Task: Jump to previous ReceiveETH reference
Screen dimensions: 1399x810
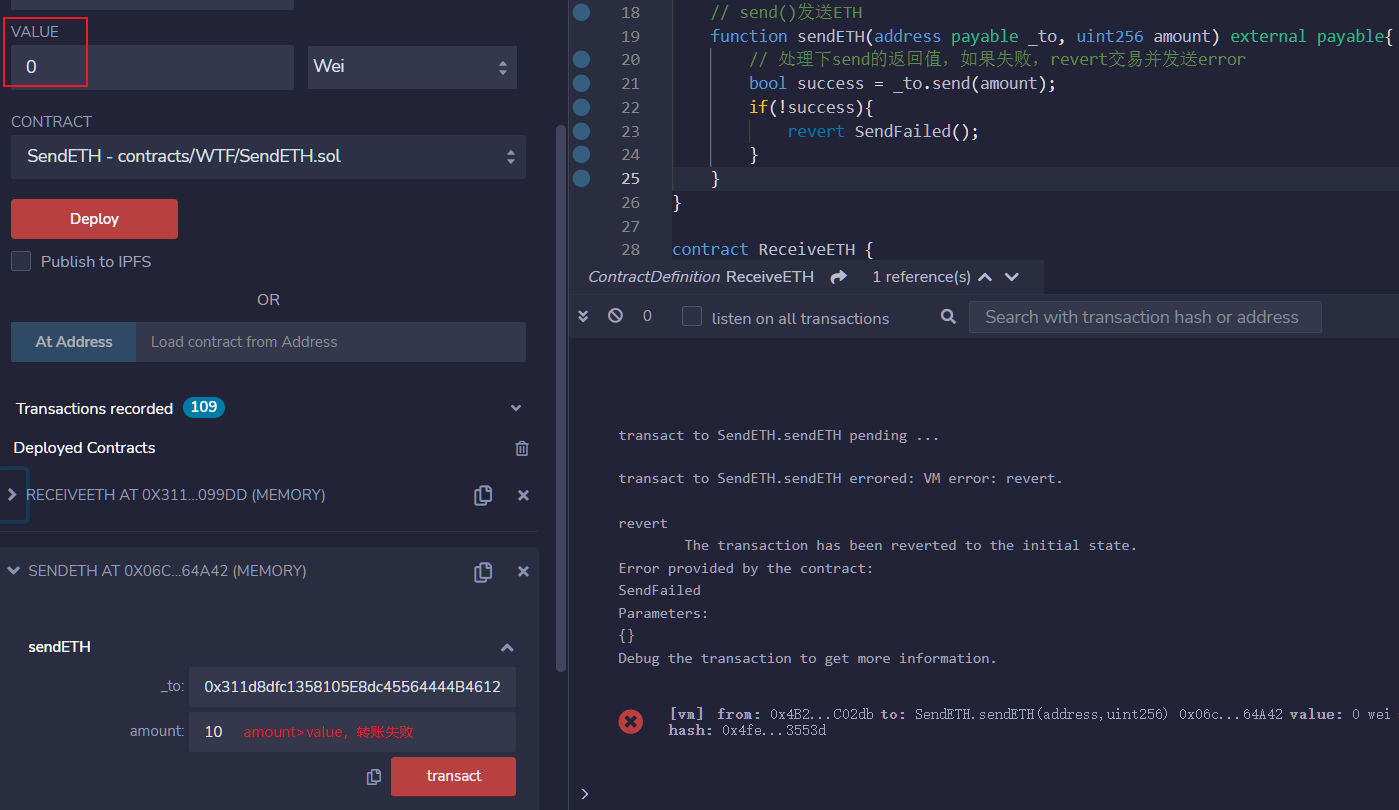Action: click(x=985, y=277)
